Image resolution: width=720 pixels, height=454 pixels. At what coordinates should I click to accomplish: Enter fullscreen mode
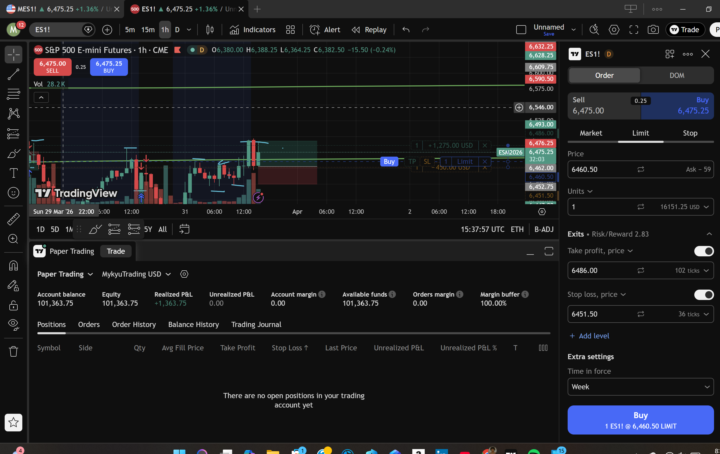point(634,30)
